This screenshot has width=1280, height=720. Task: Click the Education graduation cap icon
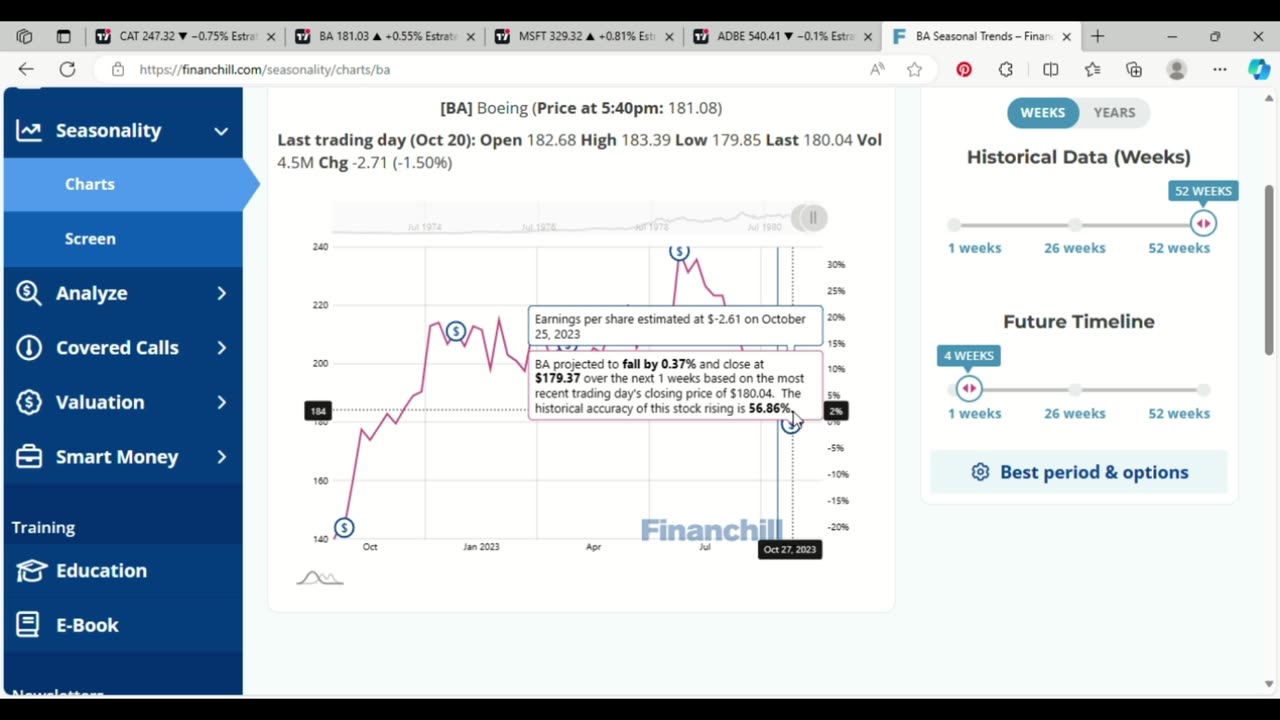click(x=31, y=570)
